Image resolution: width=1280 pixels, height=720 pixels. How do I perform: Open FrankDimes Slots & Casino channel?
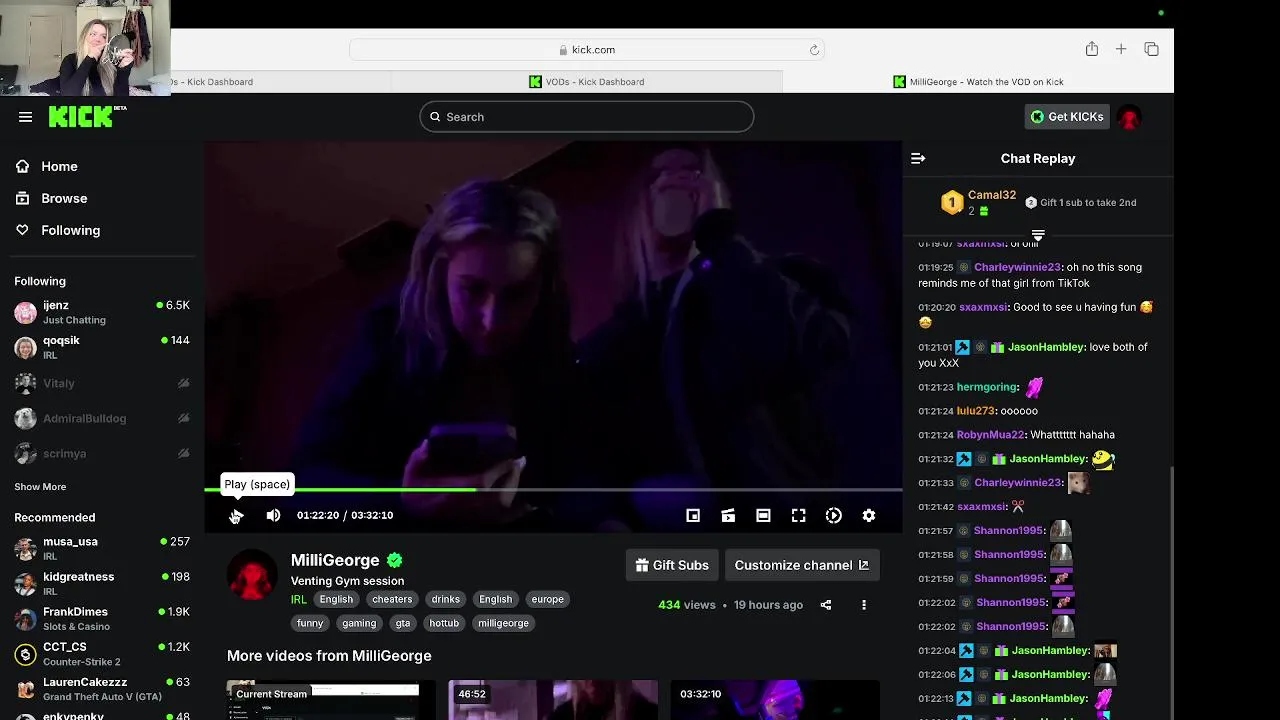(x=102, y=618)
